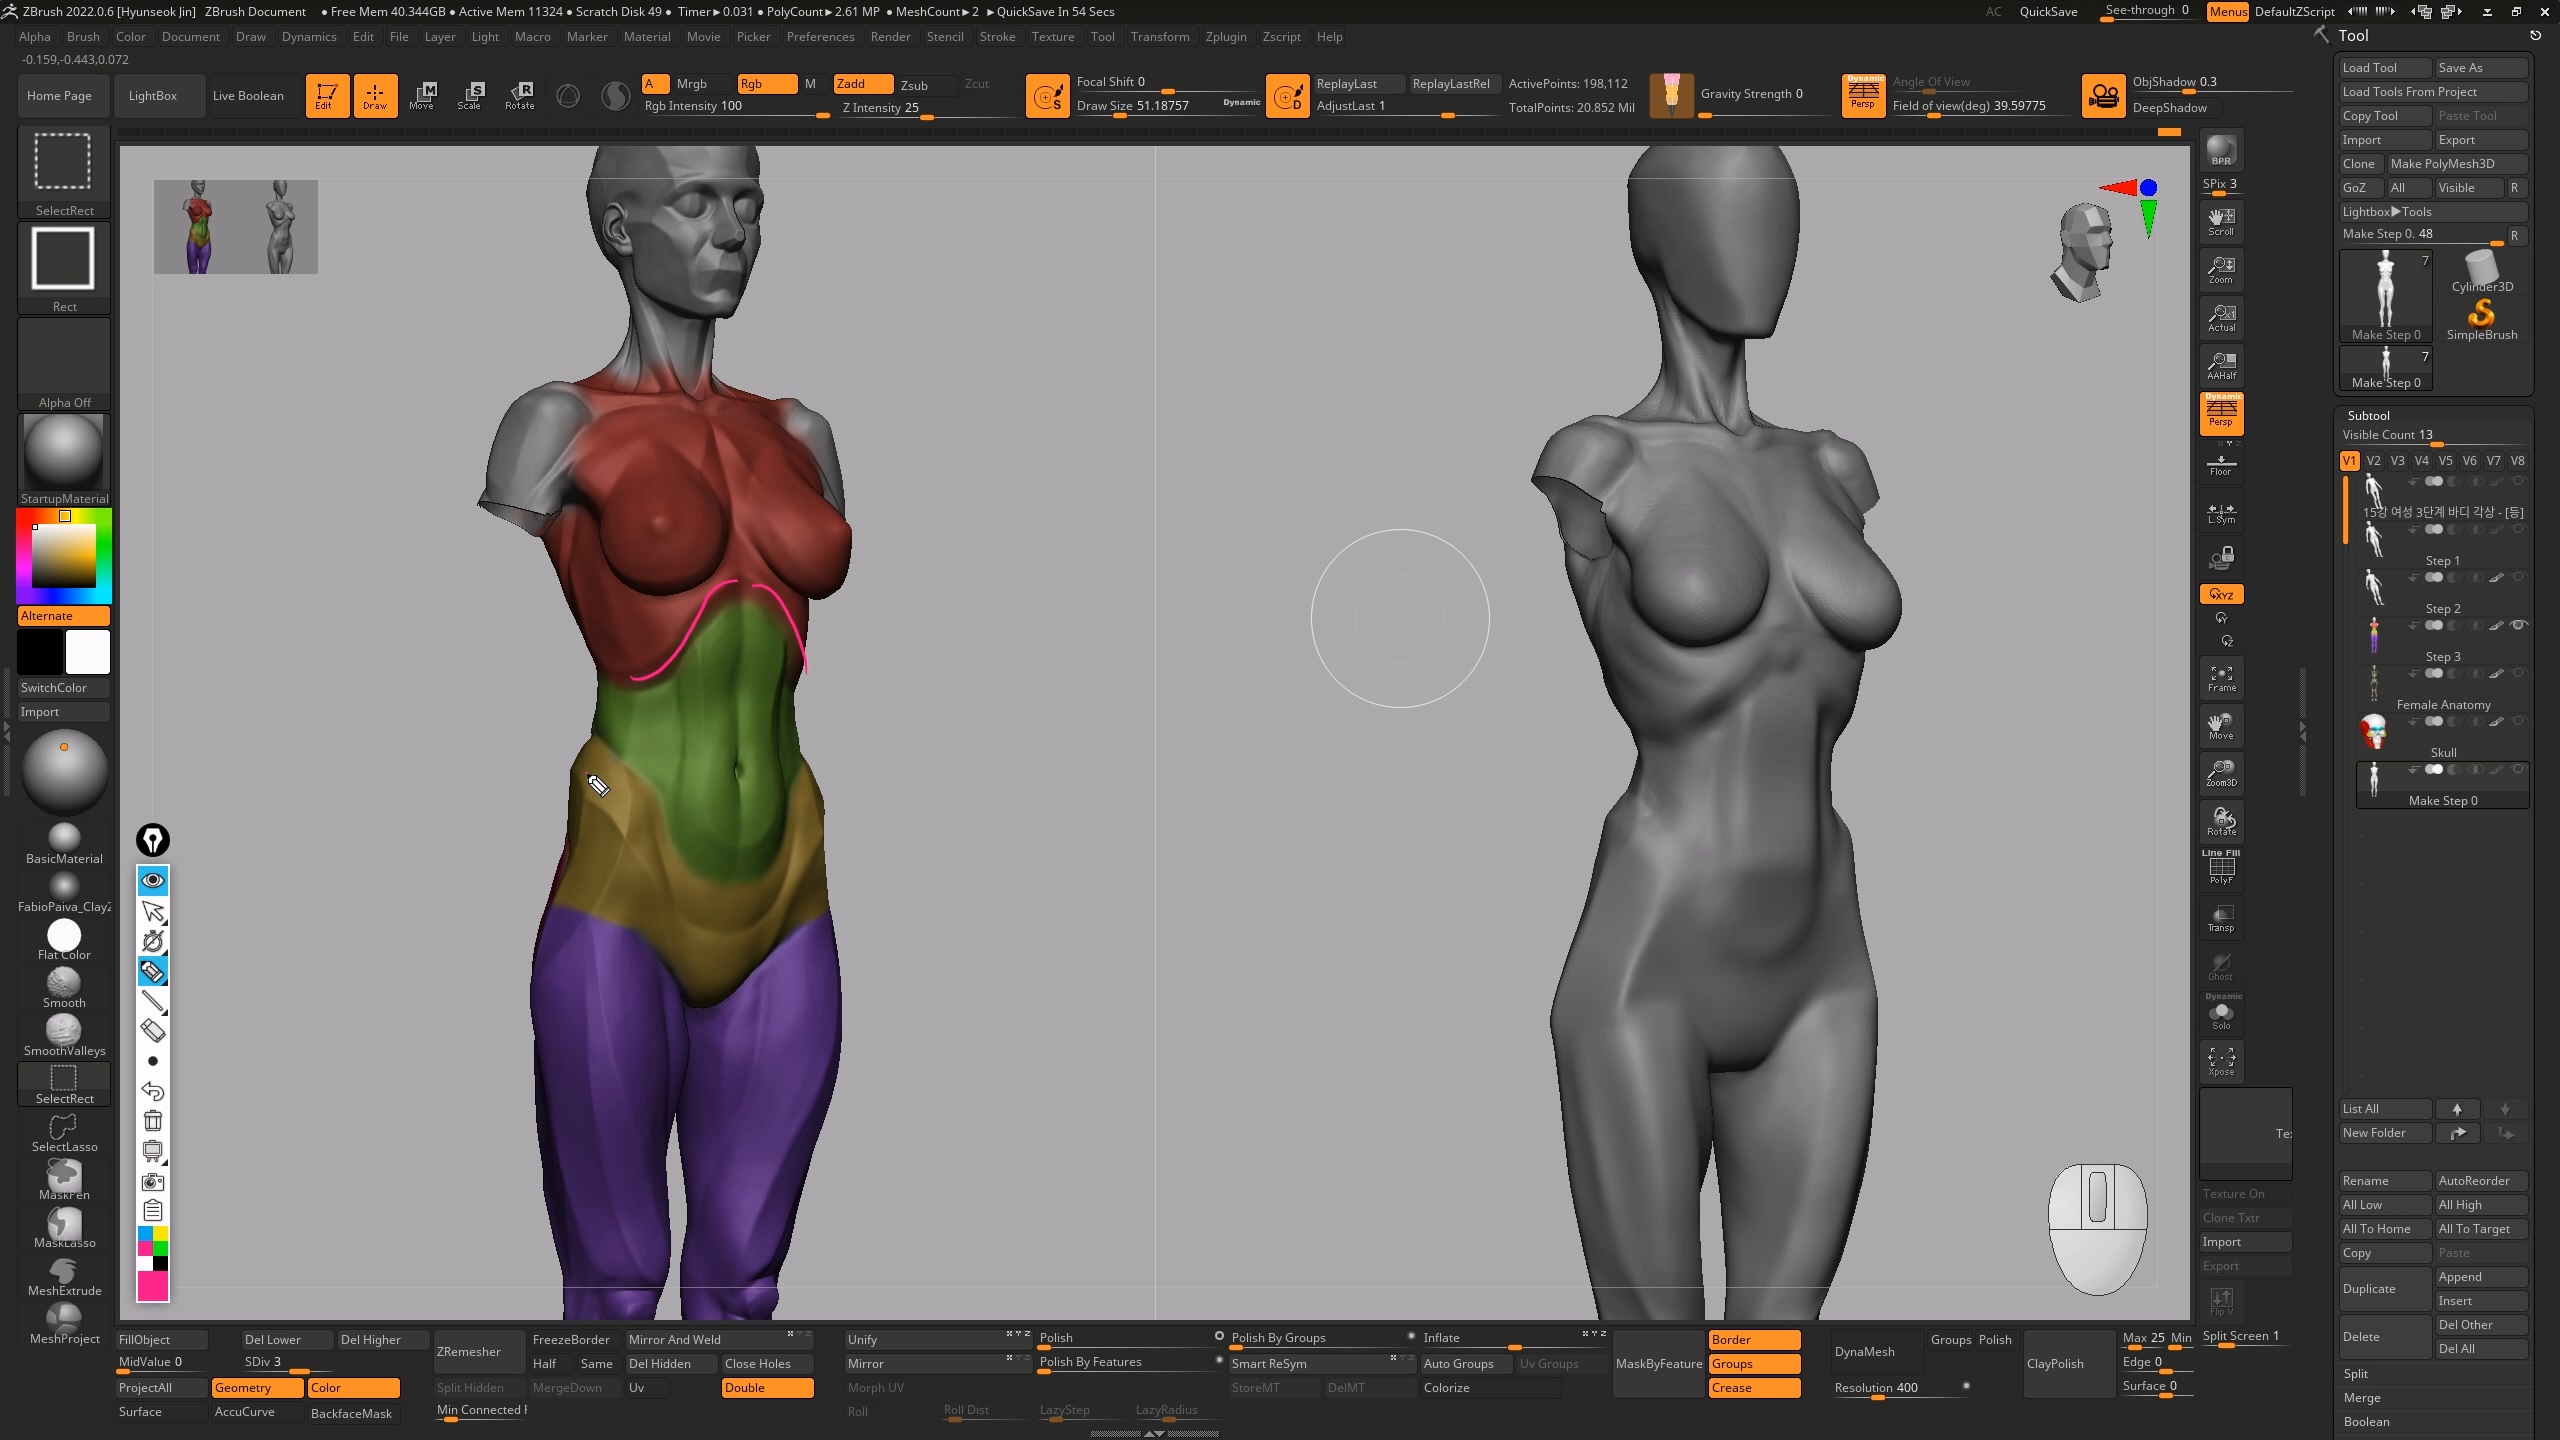Select the Scale transform tool
The width and height of the screenshot is (2560, 1440).
pos(470,95)
